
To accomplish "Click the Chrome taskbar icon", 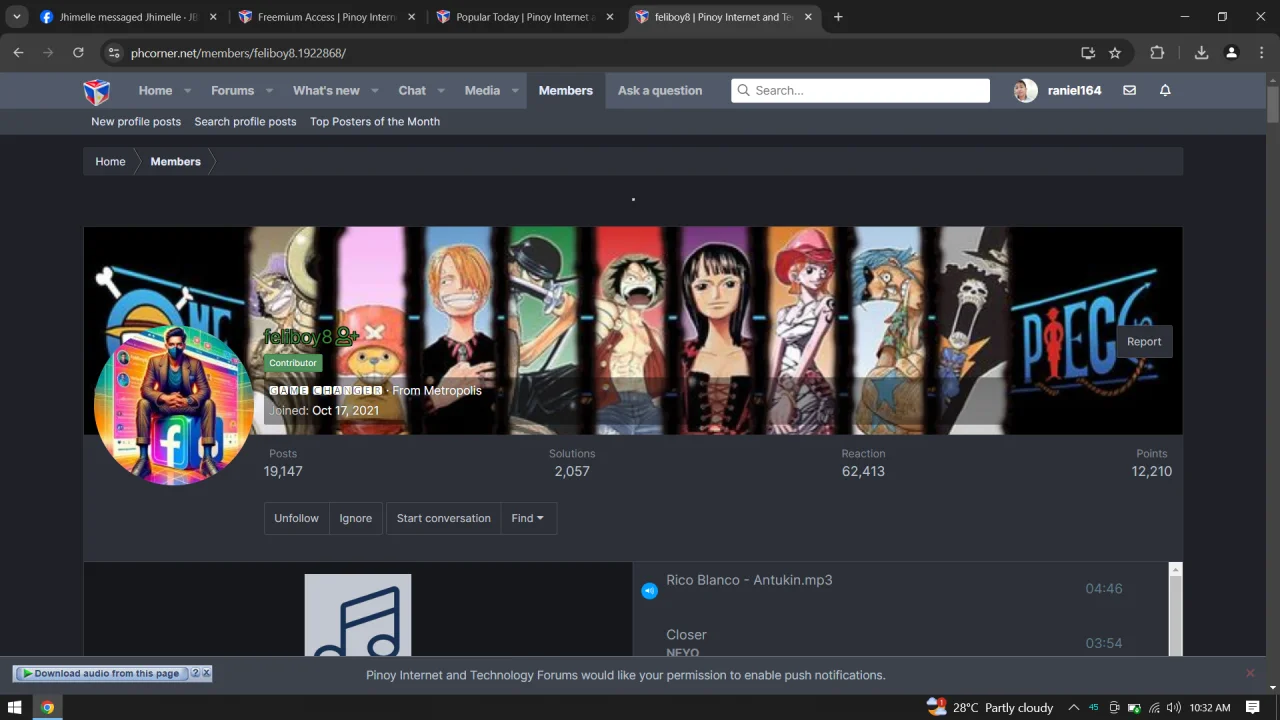I will (47, 707).
